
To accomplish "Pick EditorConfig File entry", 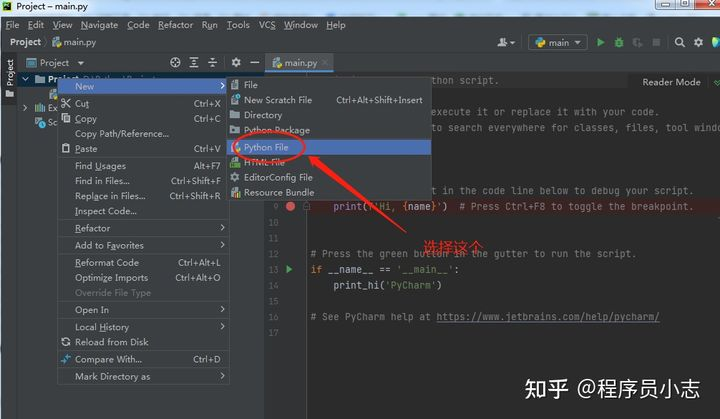I will tap(329, 177).
